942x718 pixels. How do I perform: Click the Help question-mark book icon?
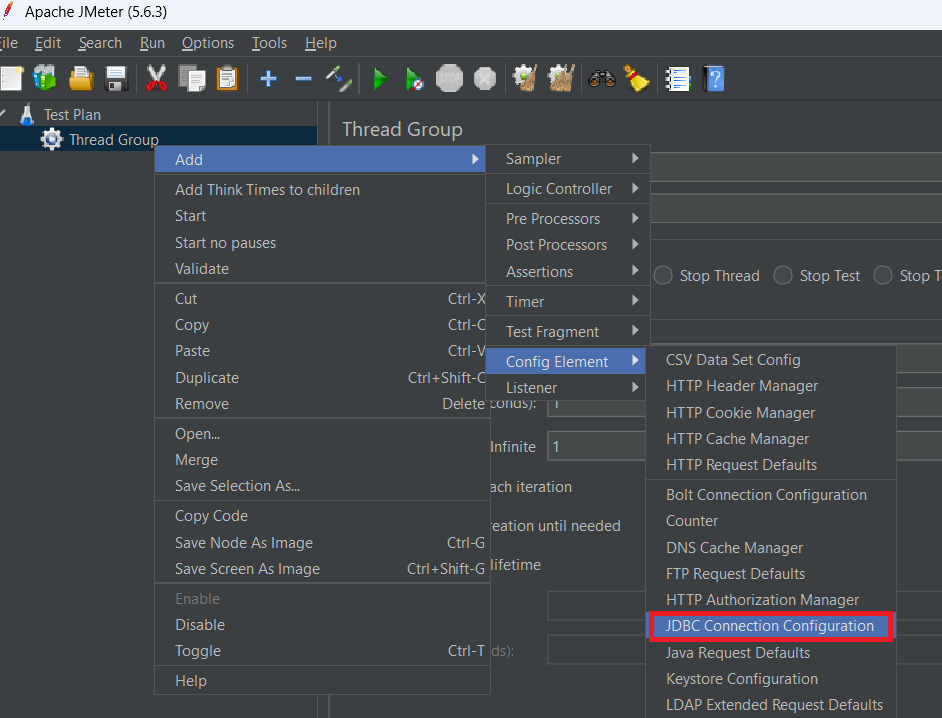point(714,79)
